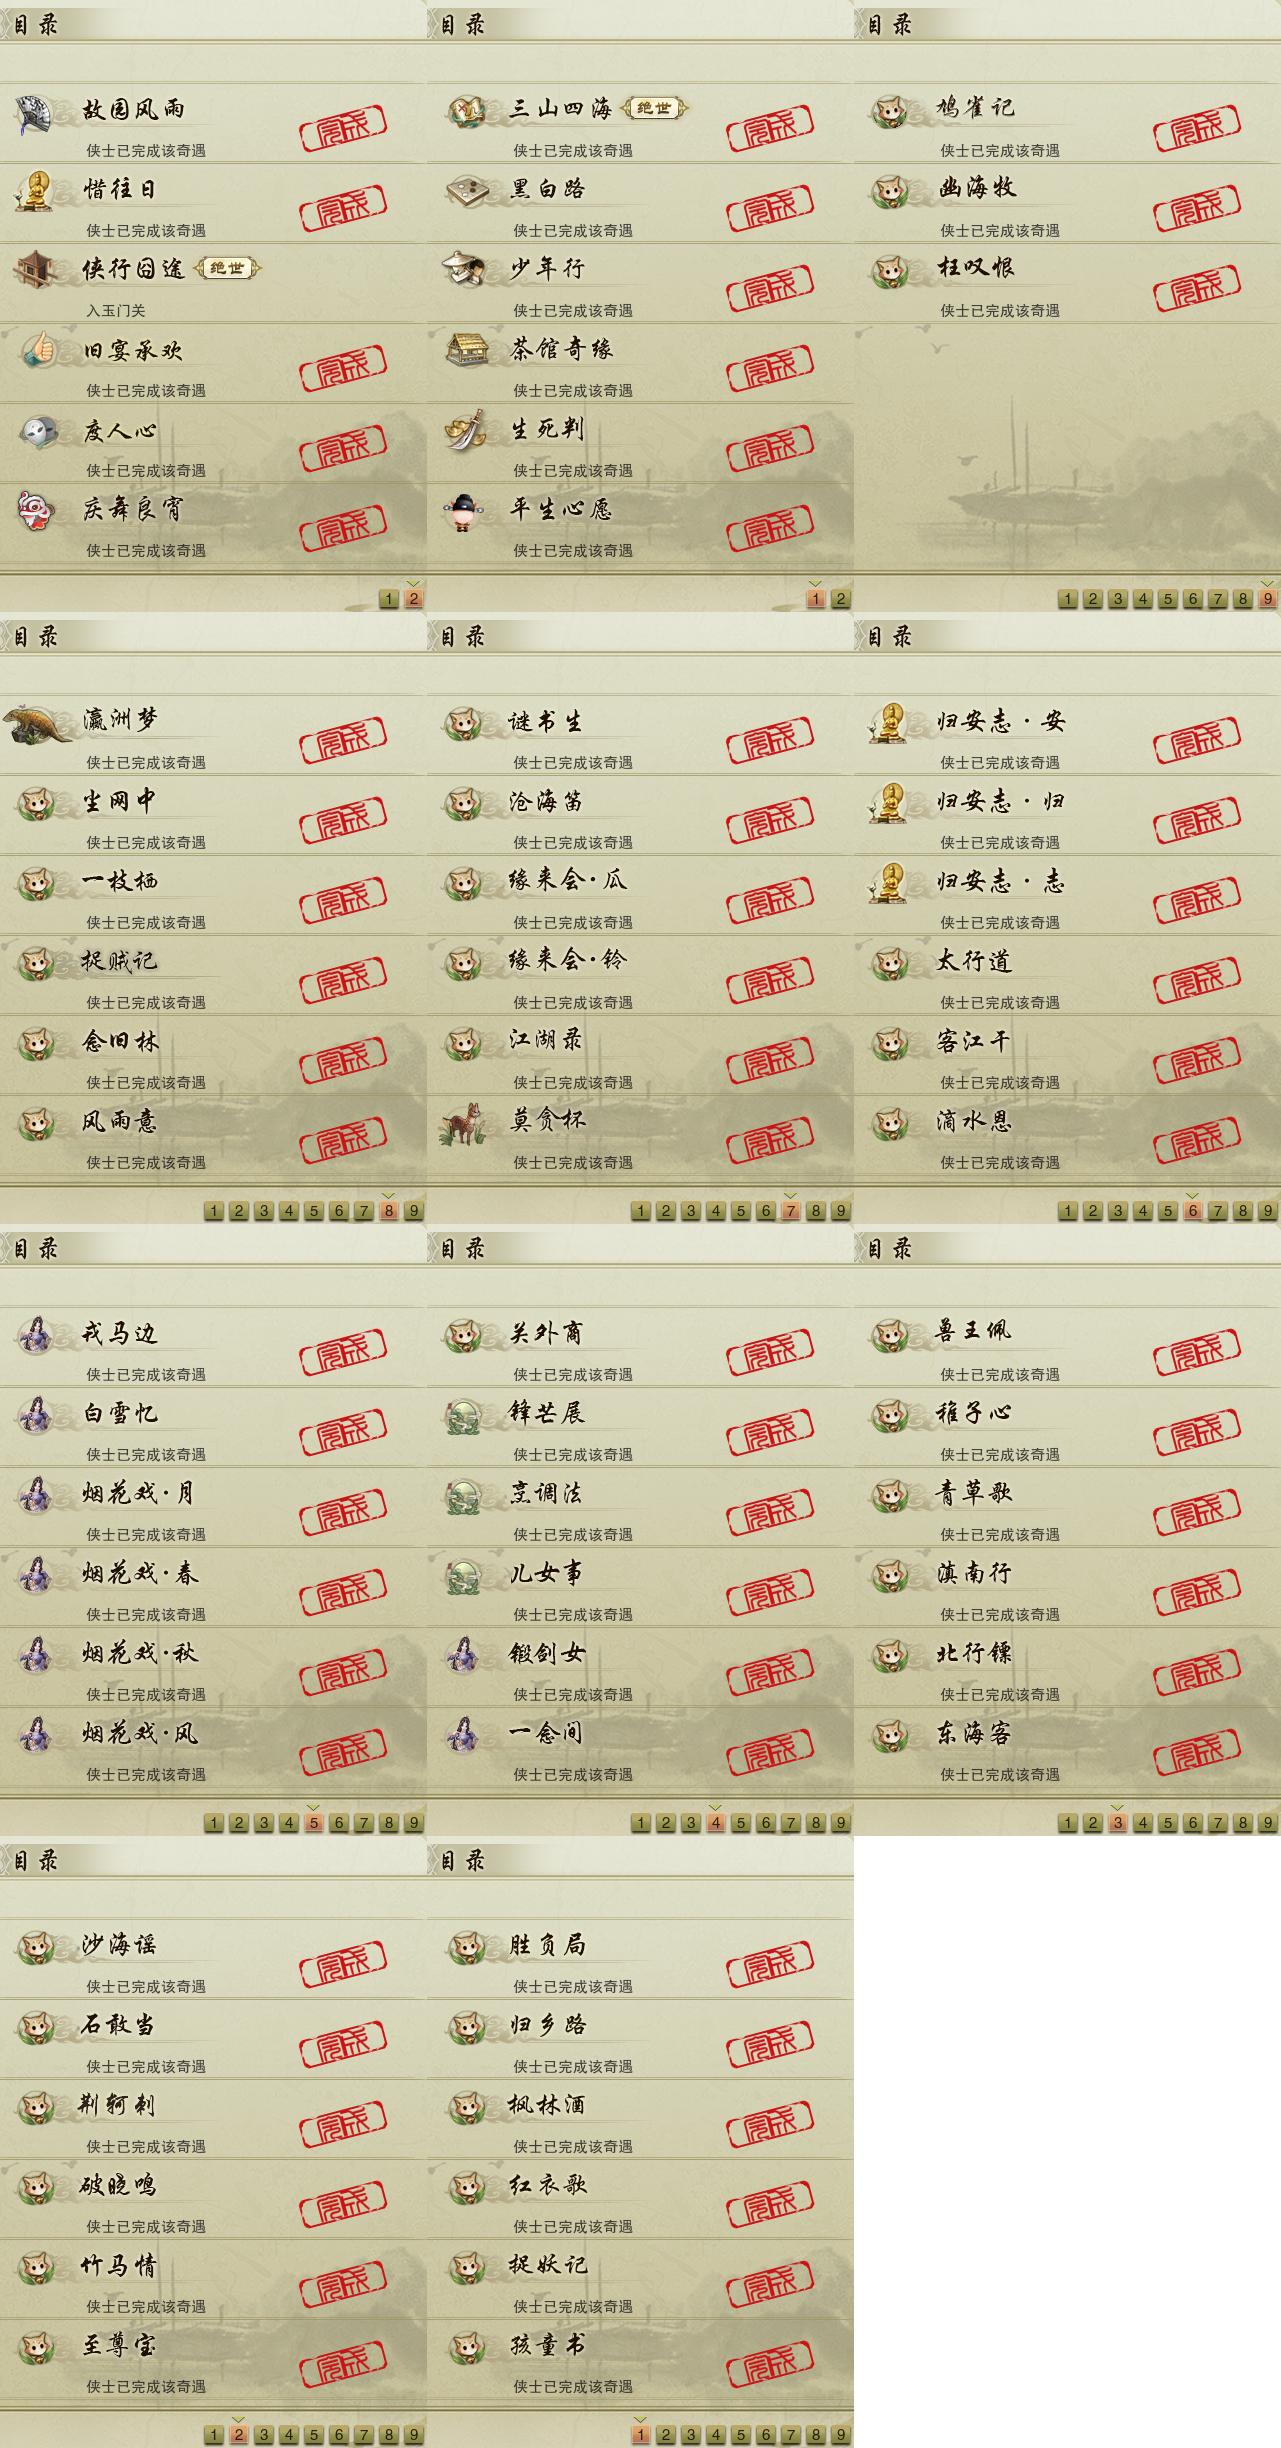The width and height of the screenshot is (1281, 2448).
Task: Click the 绝世 badge beside 三山四海
Action: pyautogui.click(x=654, y=108)
